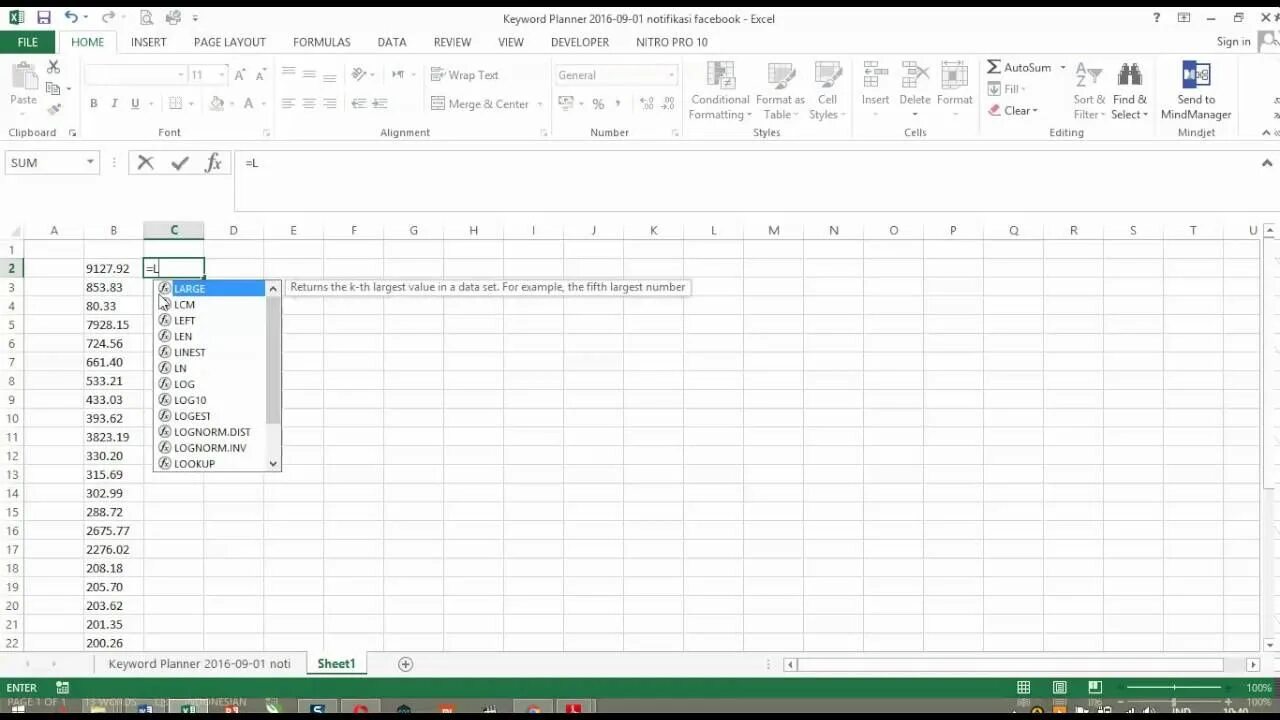The height and width of the screenshot is (720, 1280).
Task: Select LEN in the function list
Action: click(x=210, y=336)
